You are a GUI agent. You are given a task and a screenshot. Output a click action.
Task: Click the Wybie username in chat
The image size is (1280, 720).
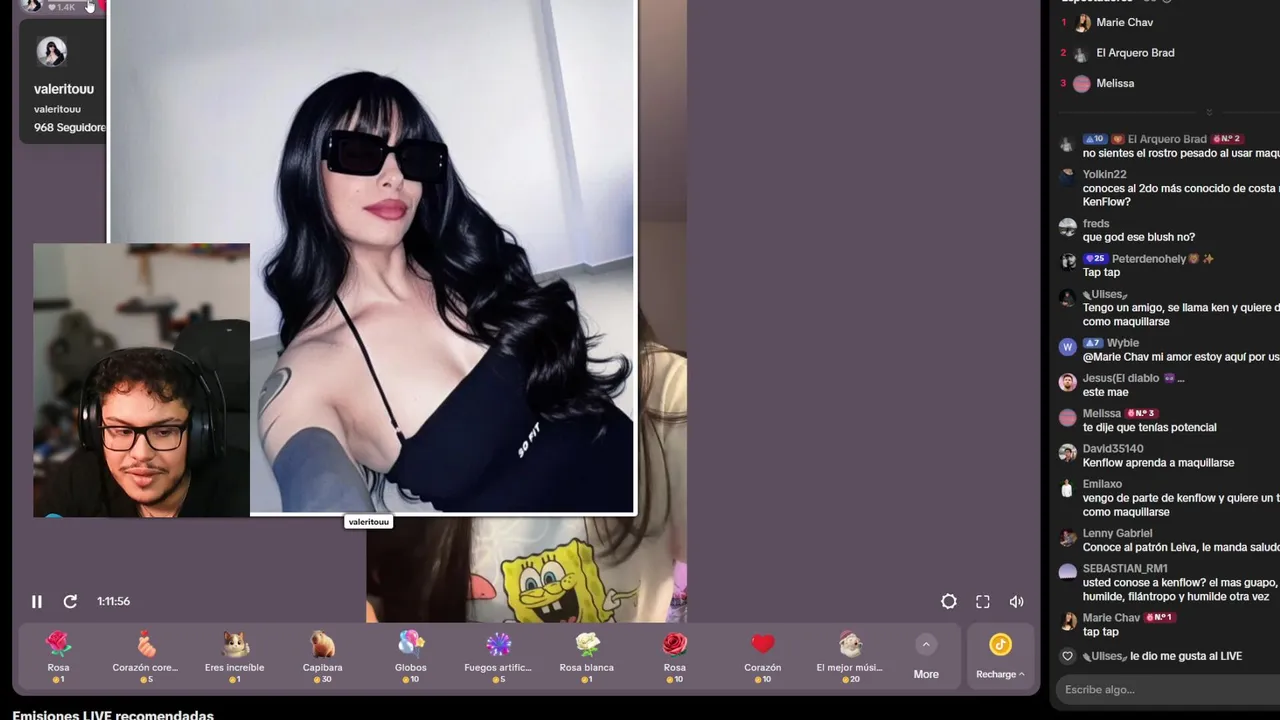(x=1123, y=343)
